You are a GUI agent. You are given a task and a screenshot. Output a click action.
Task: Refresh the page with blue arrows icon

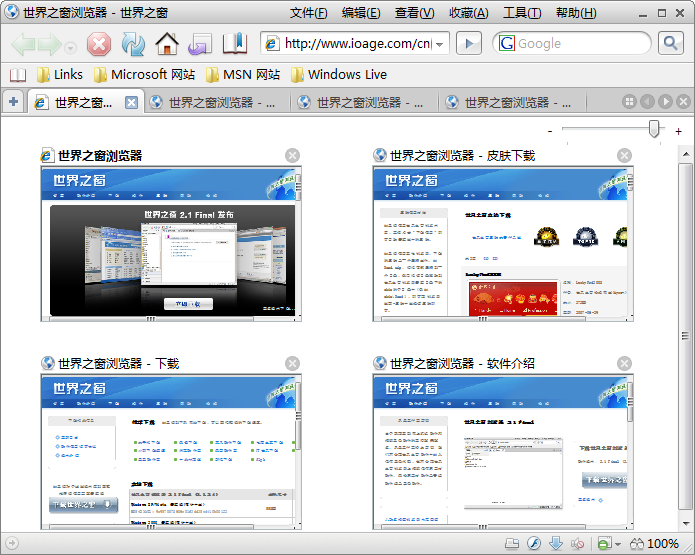[133, 44]
